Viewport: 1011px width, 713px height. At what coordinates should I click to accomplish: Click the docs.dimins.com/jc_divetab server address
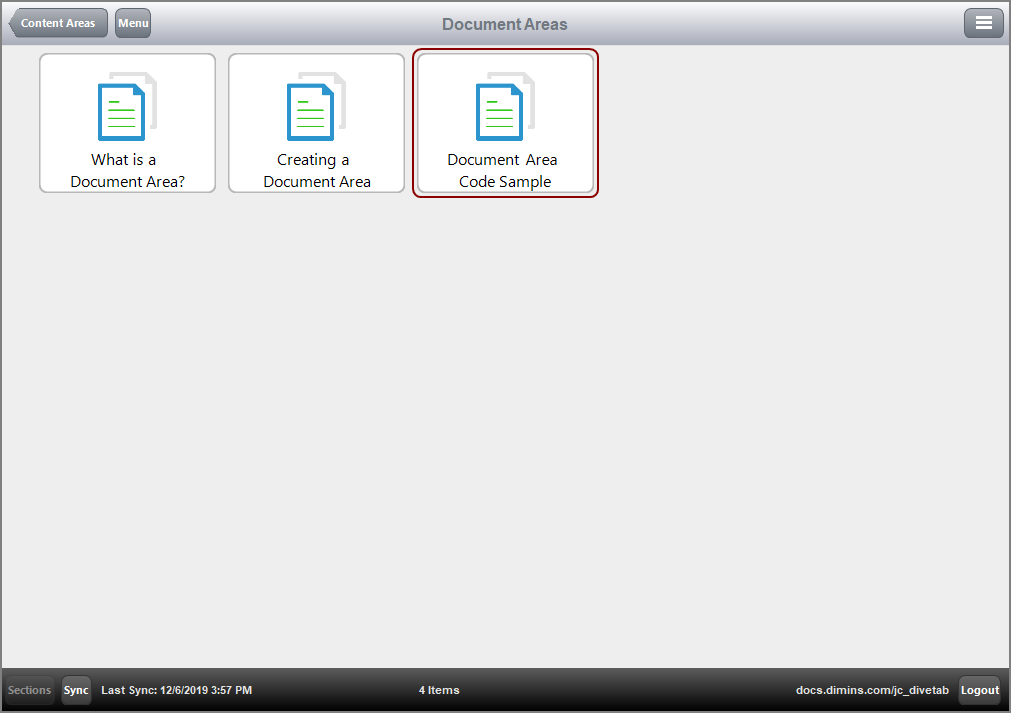[872, 690]
